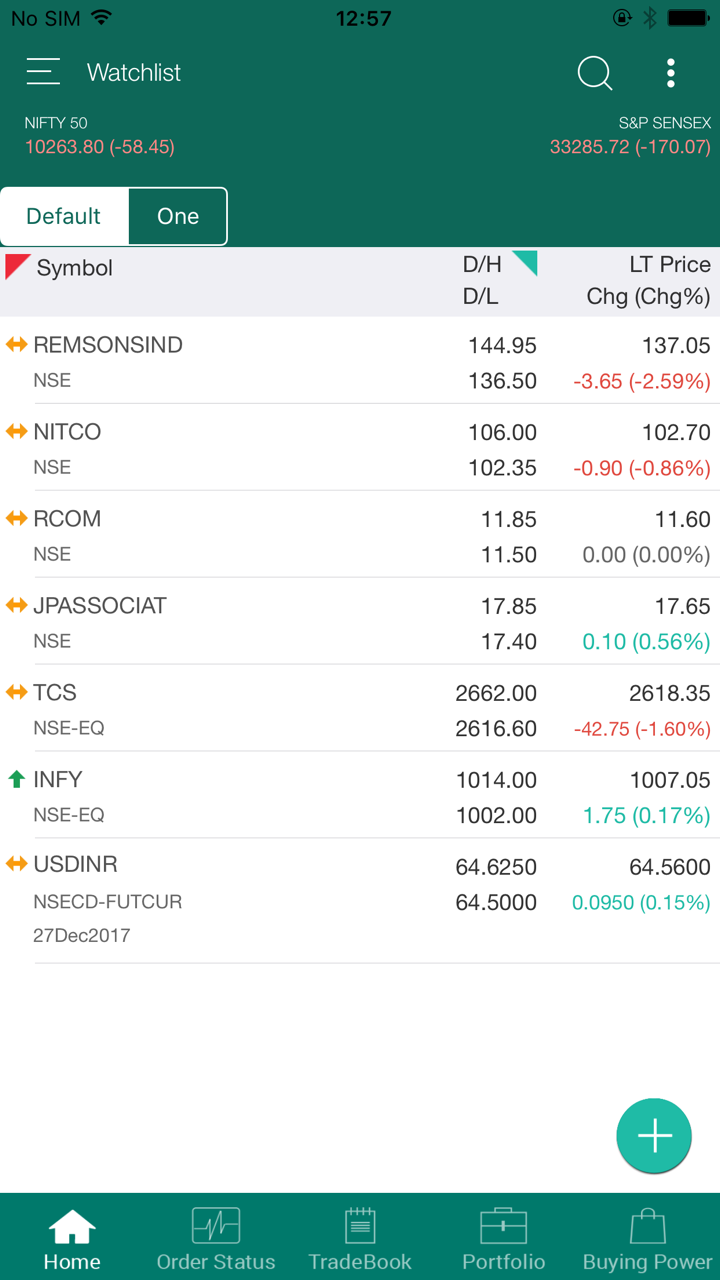Tap the green up arrow beside INFY
The height and width of the screenshot is (1280, 720).
16,779
